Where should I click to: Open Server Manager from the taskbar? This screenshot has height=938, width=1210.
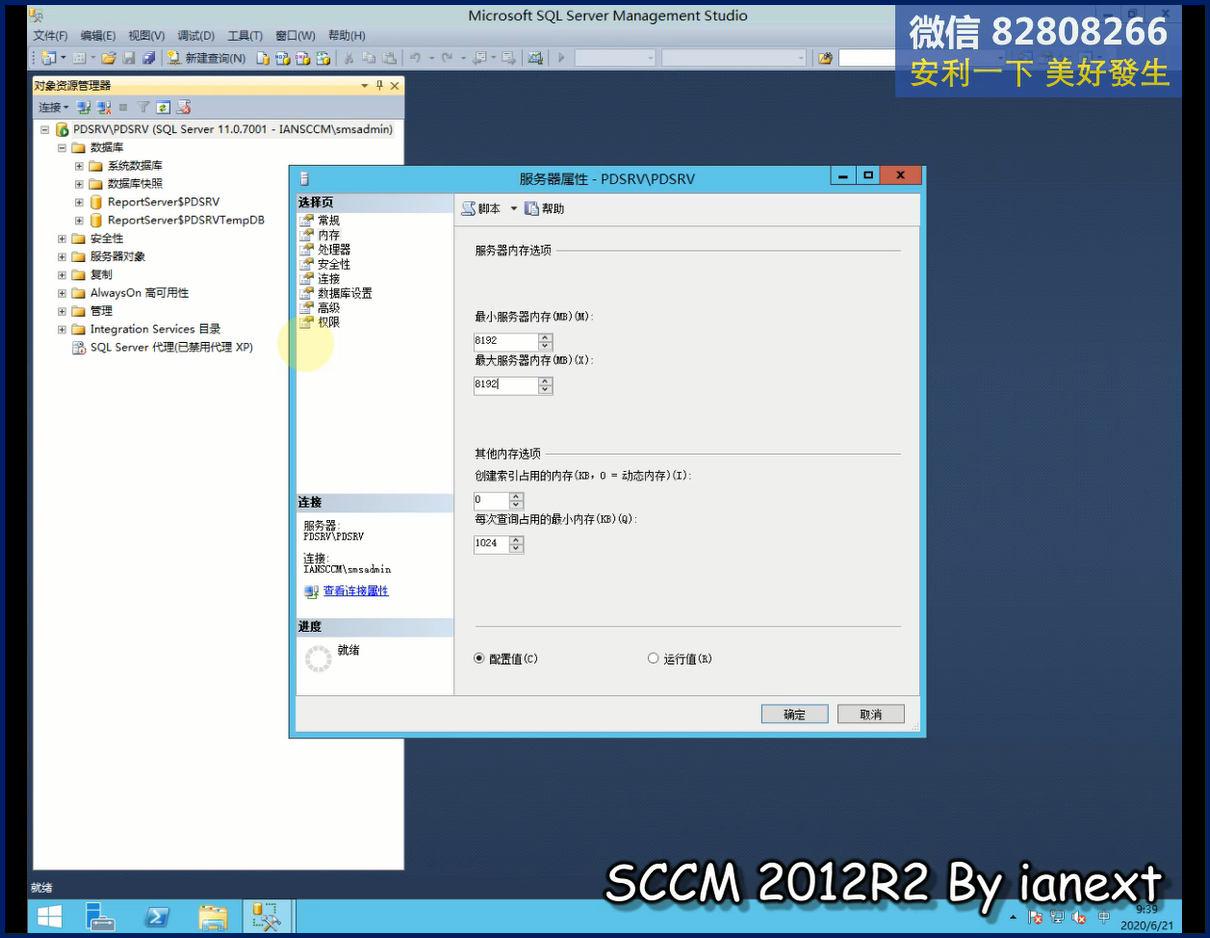tap(101, 916)
